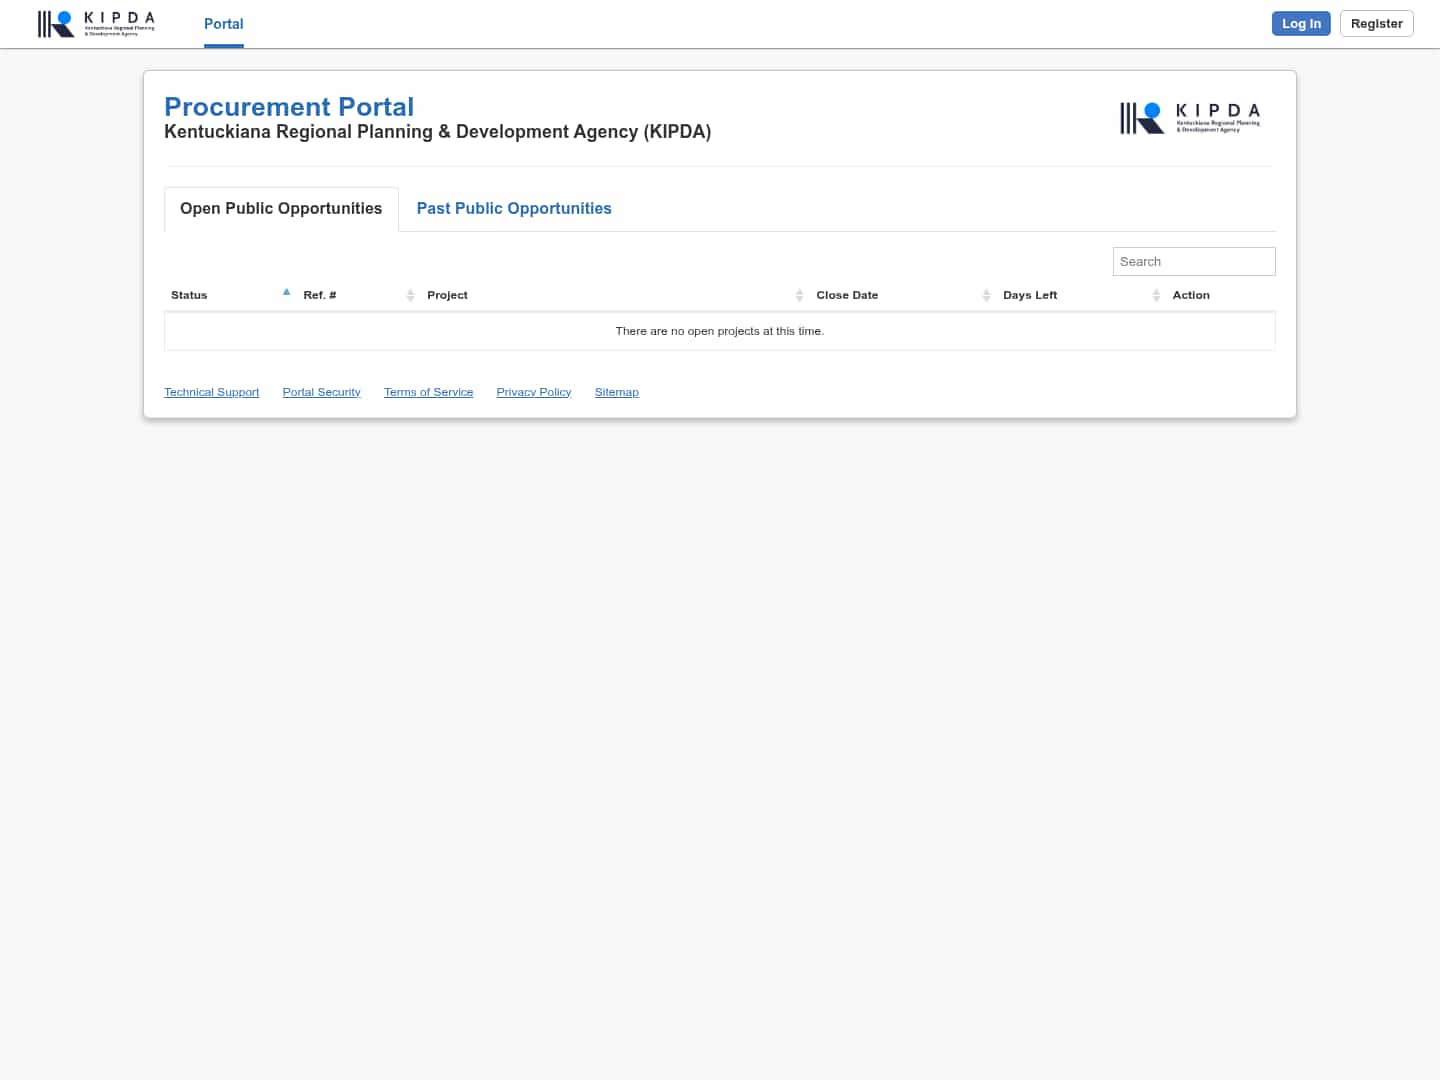Toggle Days Left column ordering
This screenshot has height=1080, width=1440.
click(x=1156, y=294)
